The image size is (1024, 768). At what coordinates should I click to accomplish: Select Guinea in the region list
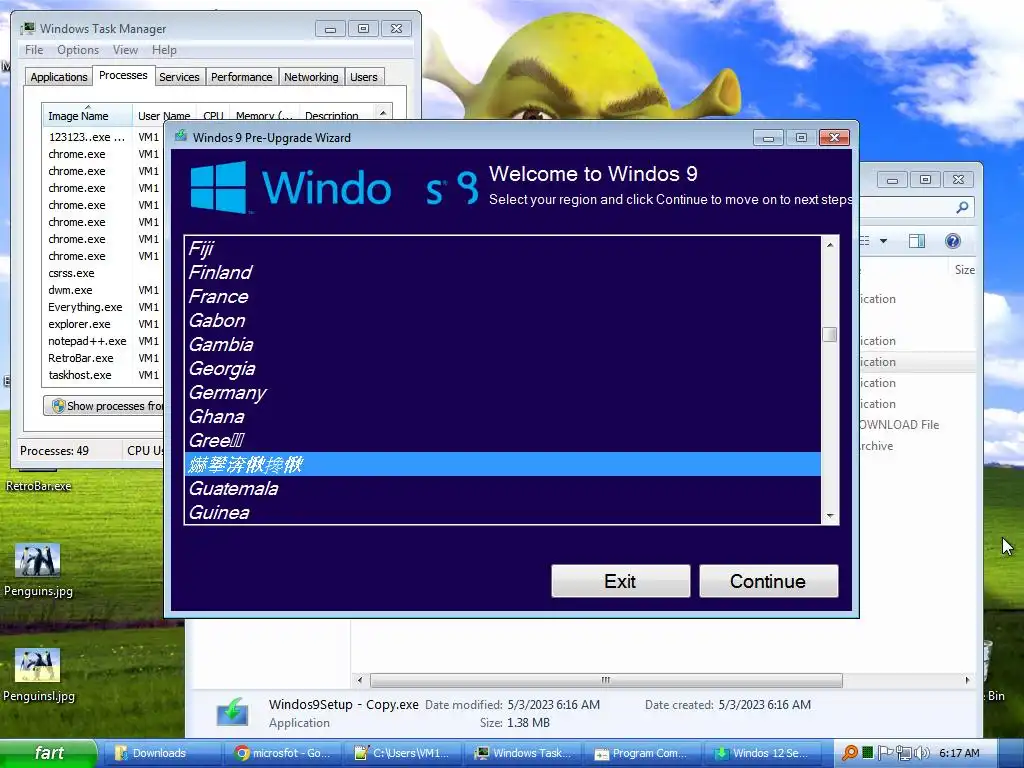pyautogui.click(x=502, y=512)
